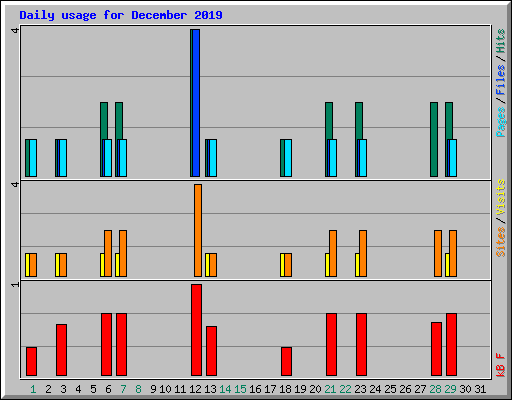Click the green Hits bar for day 28
512x400 pixels.
pyautogui.click(x=434, y=139)
